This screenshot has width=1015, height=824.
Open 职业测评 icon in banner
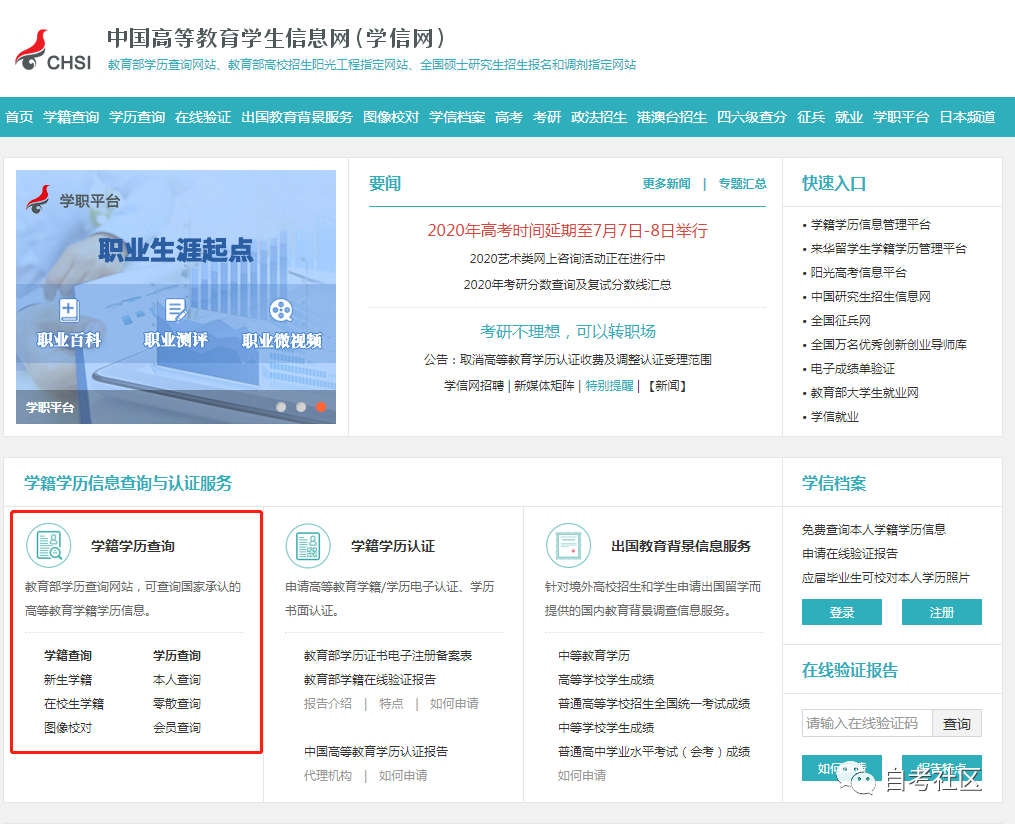[x=176, y=311]
